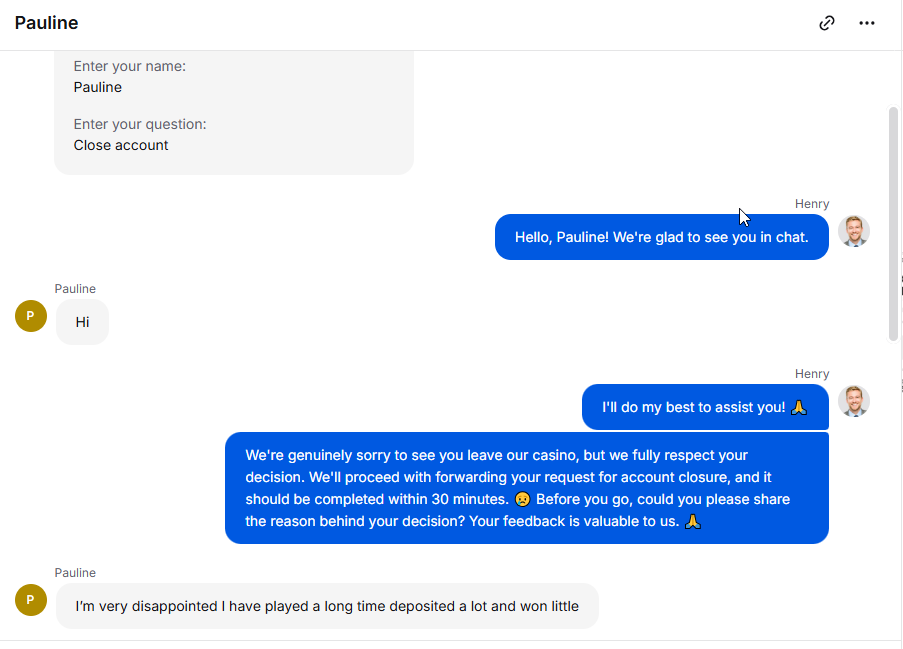Click the prayer emoji after feedback sentence
Screen dimensions: 903x649
pos(693,521)
